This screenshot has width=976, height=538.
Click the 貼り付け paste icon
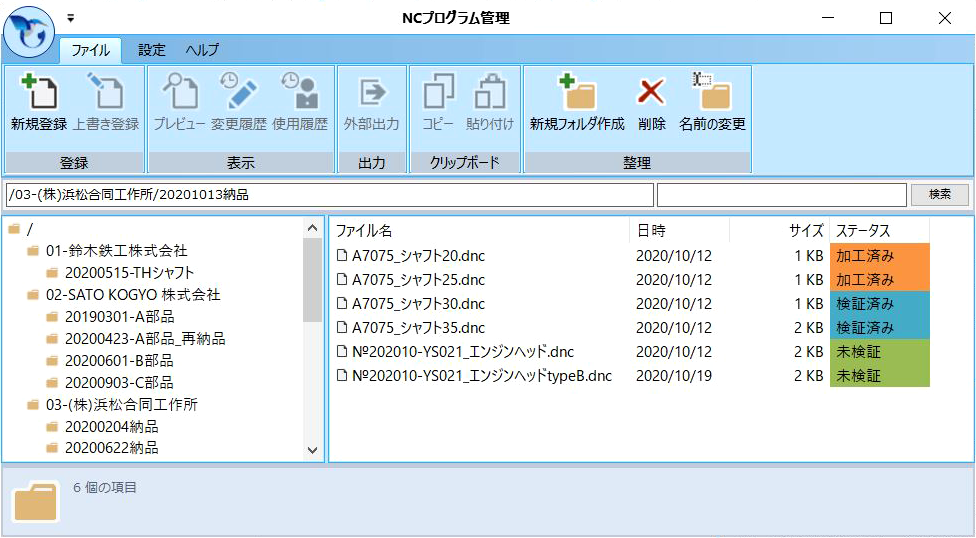coord(490,103)
